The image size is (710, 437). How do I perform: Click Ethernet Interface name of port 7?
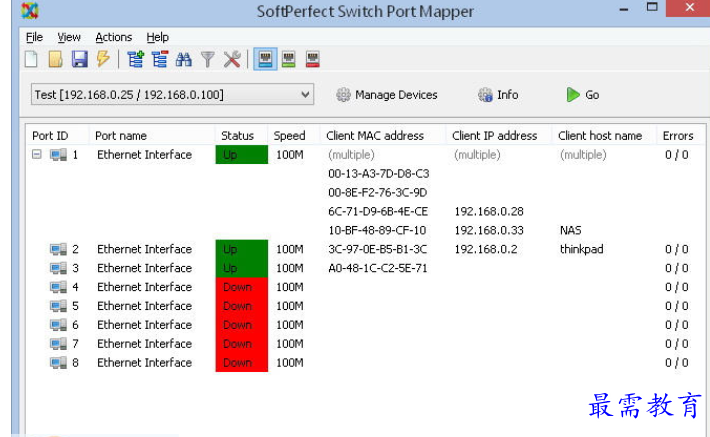pyautogui.click(x=144, y=344)
